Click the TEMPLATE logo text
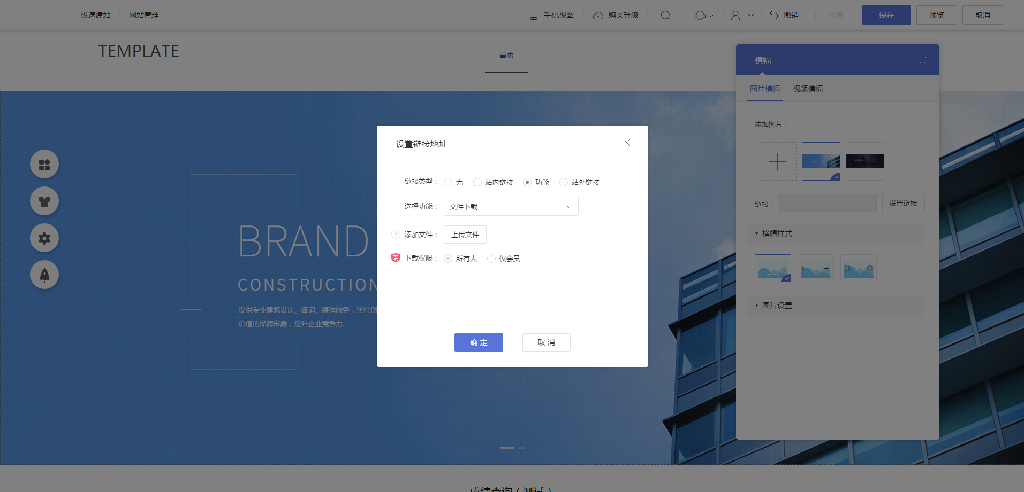Viewport: 1024px width, 492px height. pyautogui.click(x=138, y=52)
